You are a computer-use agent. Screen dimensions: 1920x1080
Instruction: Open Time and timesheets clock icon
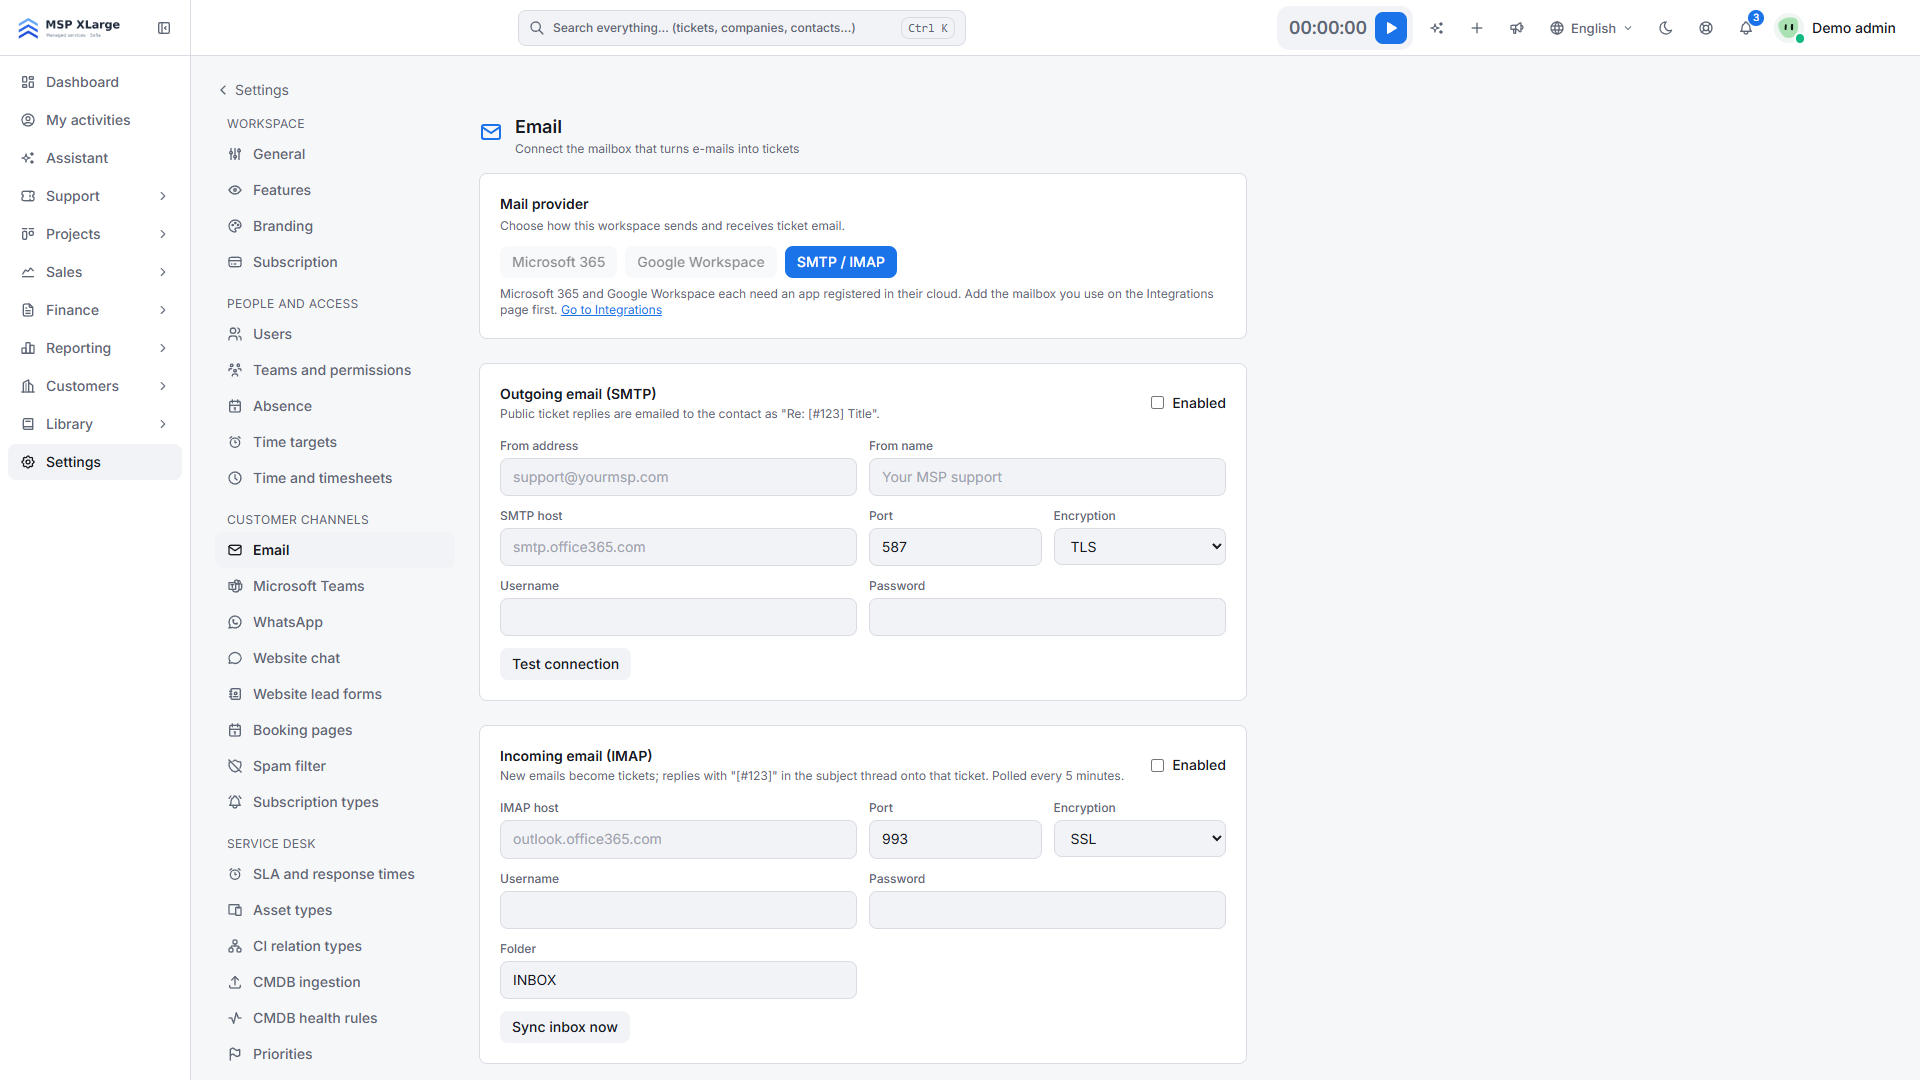click(235, 478)
